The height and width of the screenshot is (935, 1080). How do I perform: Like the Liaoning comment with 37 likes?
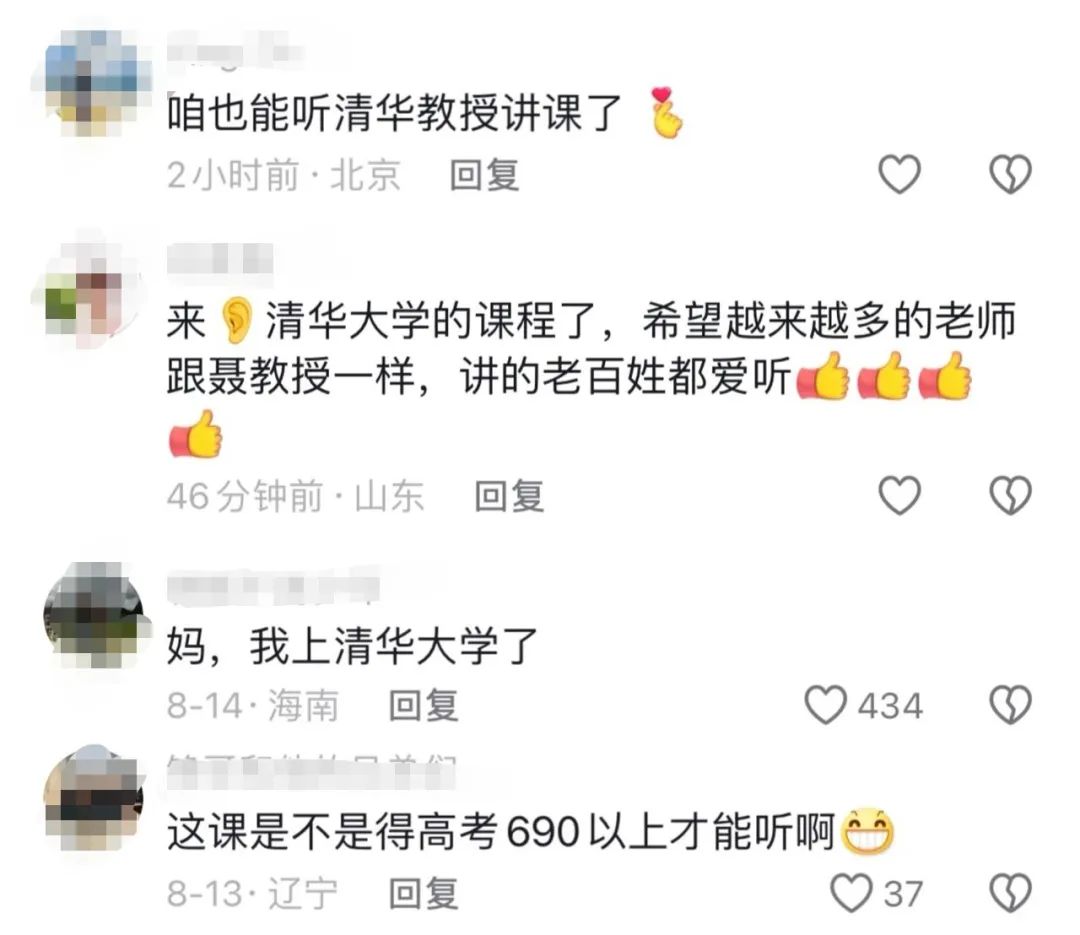click(851, 893)
